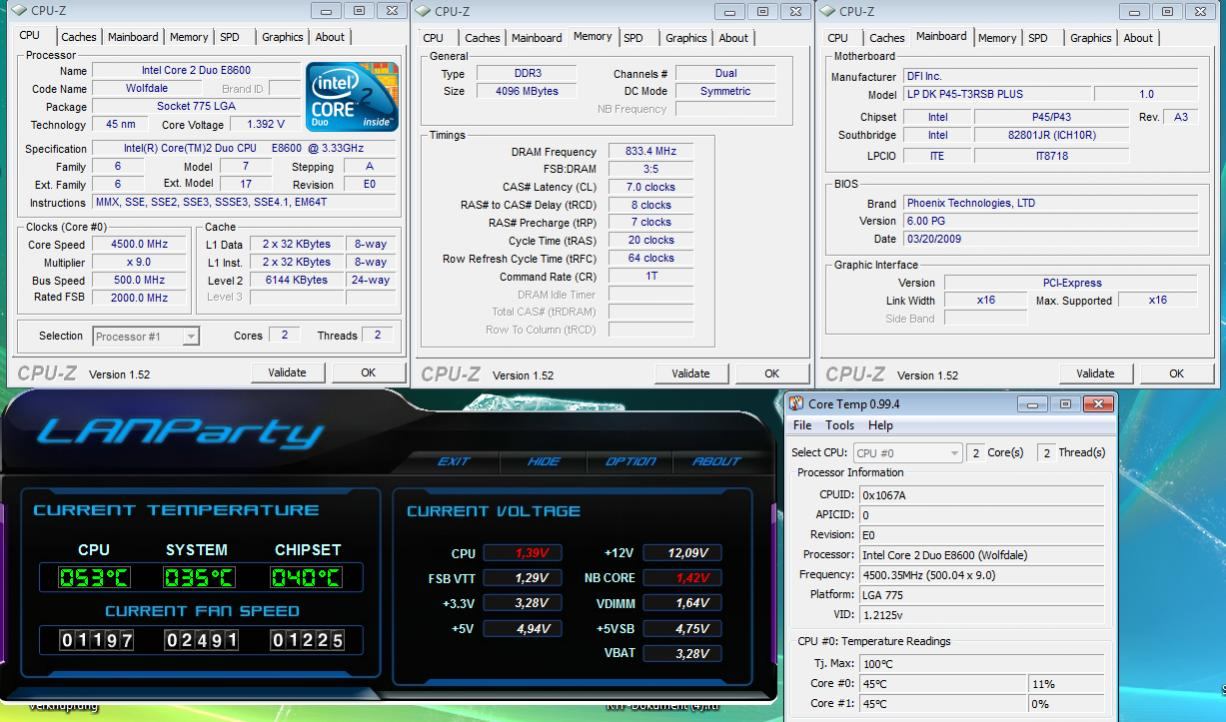Click CPU-Z title icon in right window

tap(828, 11)
